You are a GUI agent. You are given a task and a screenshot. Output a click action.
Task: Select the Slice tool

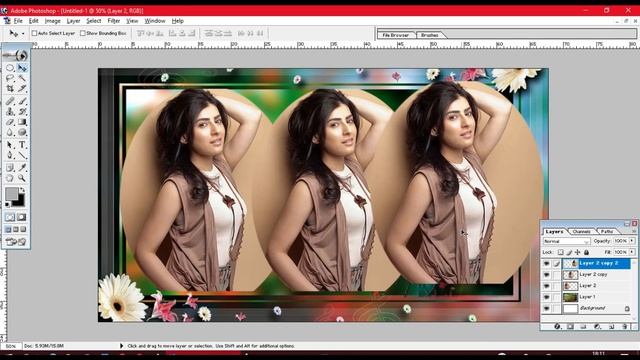[22, 88]
